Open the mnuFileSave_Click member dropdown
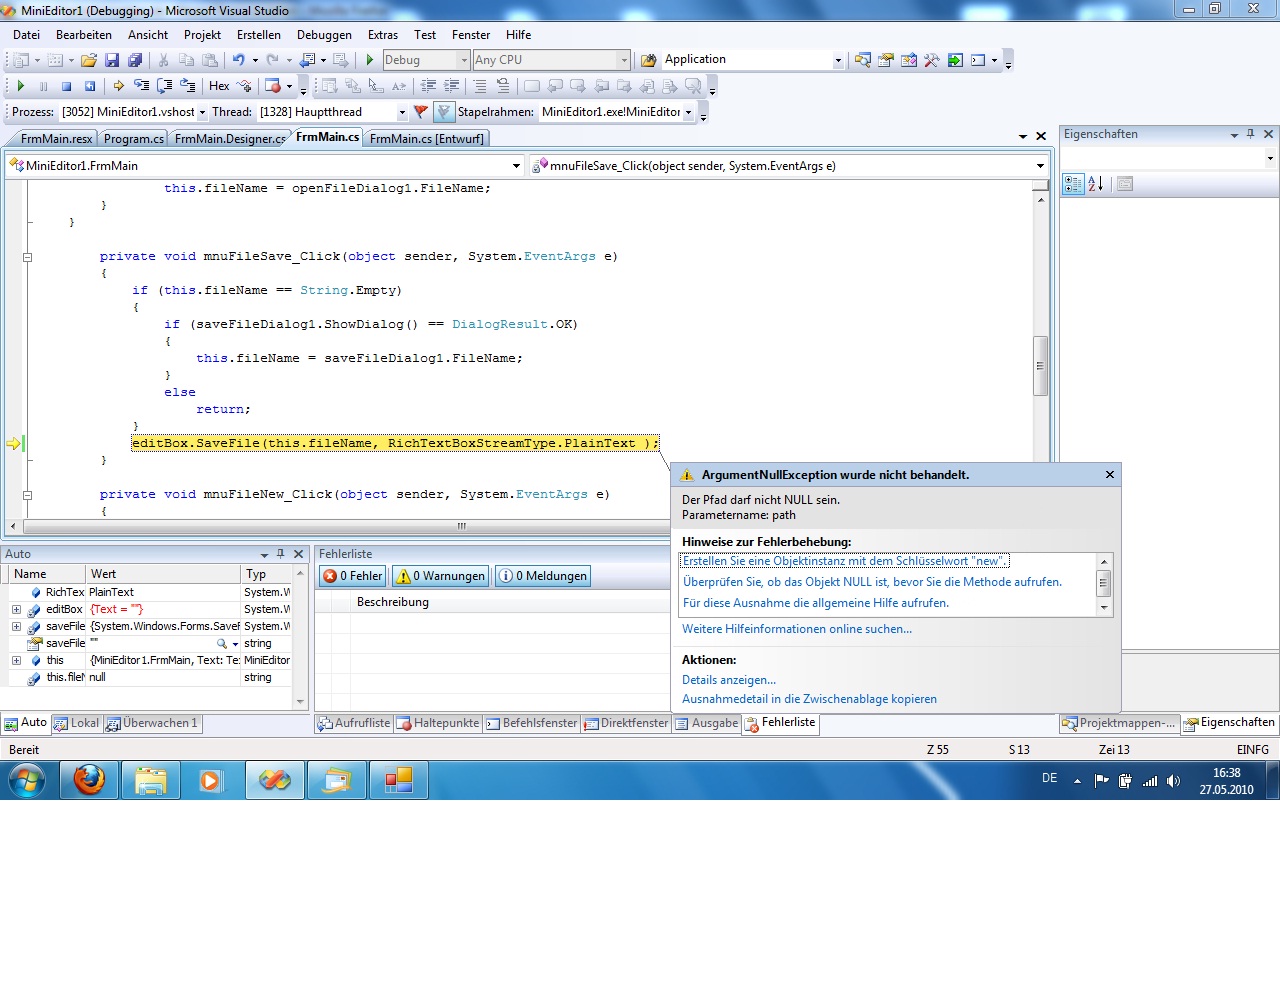 point(1040,166)
